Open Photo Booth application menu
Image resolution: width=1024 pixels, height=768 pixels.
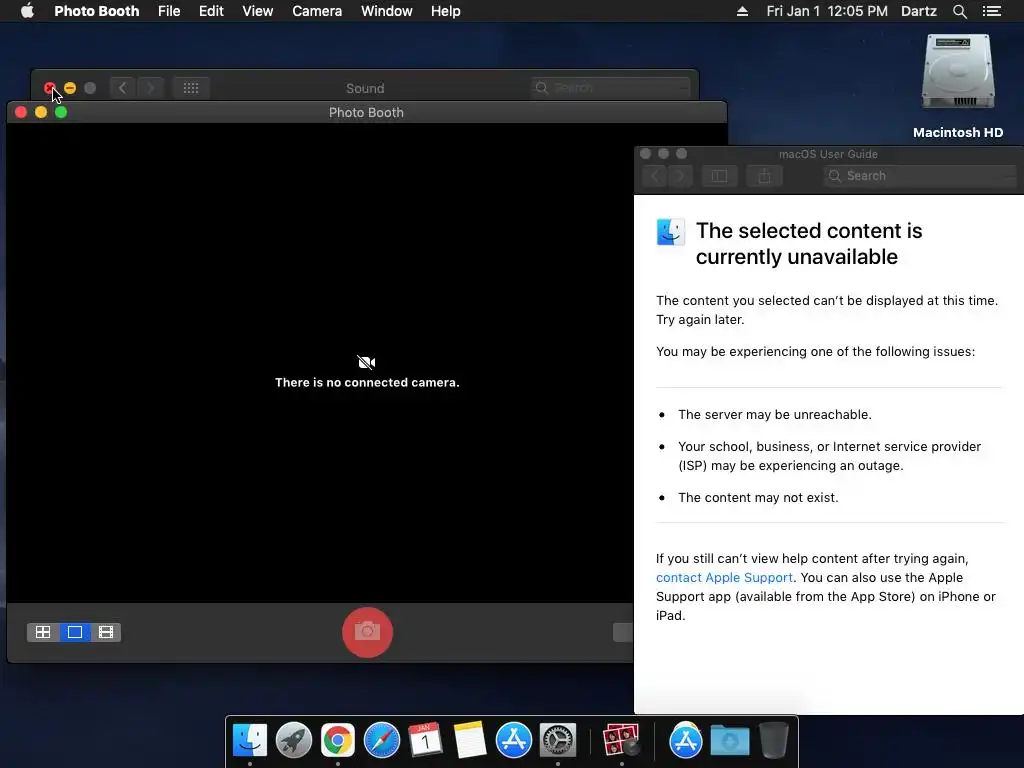pos(97,11)
